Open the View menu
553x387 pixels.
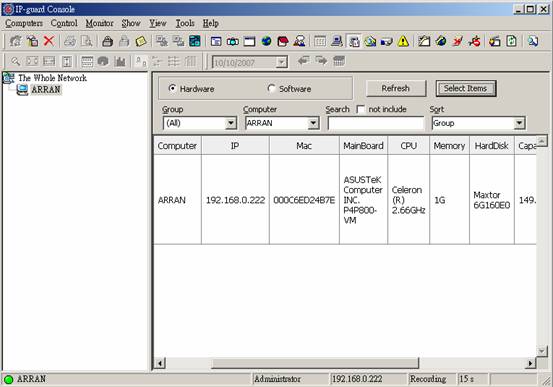(x=158, y=23)
